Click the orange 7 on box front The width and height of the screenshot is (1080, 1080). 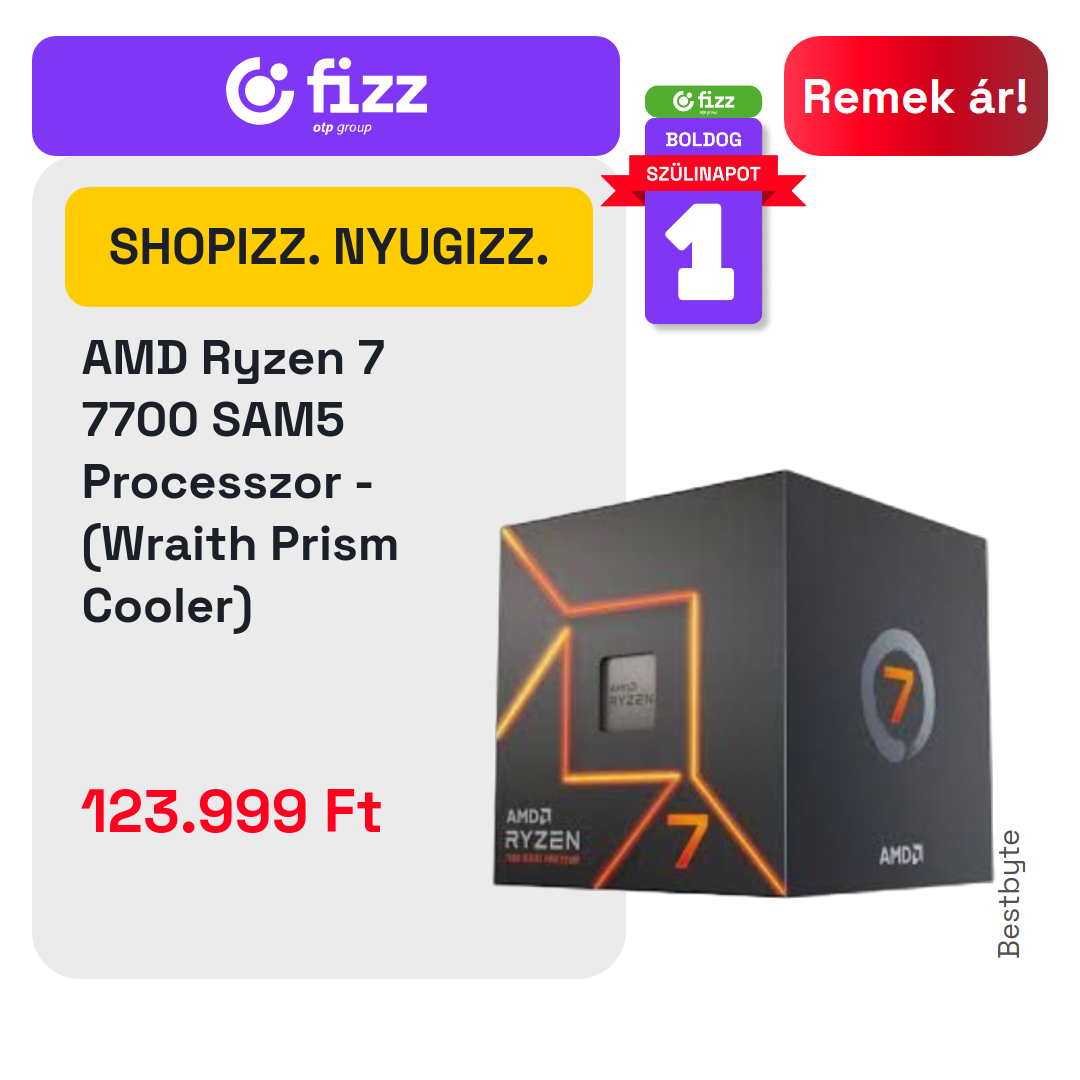point(687,841)
